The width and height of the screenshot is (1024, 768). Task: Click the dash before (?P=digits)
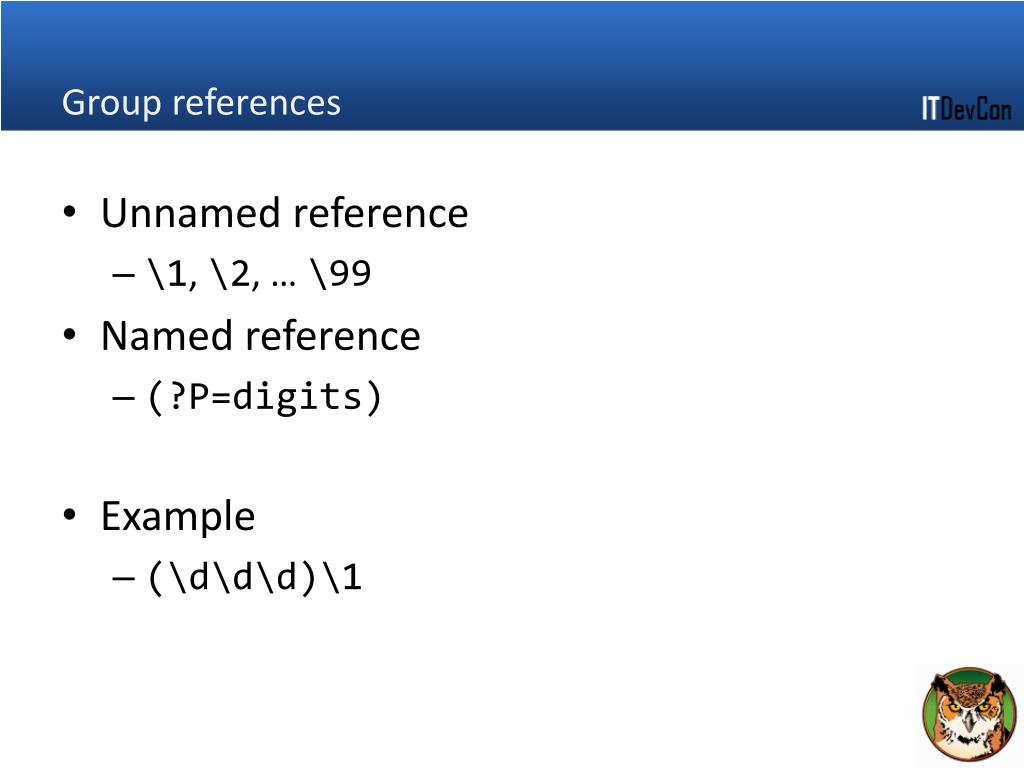[x=123, y=398]
